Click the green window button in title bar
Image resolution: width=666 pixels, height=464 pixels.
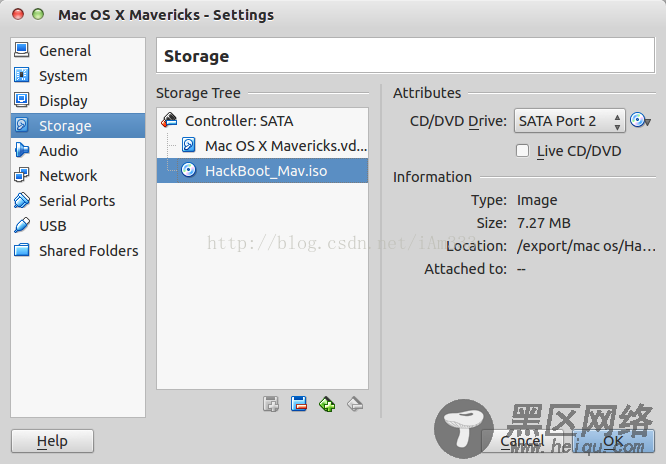coord(38,14)
